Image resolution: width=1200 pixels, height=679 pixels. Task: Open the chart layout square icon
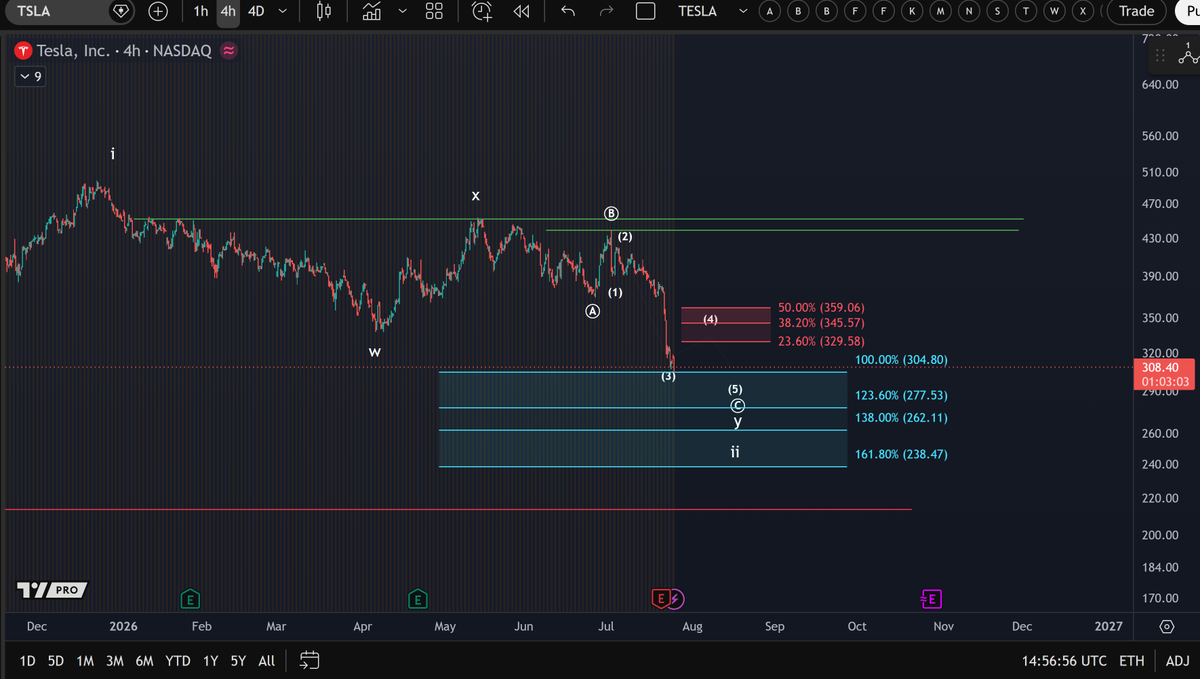pos(645,11)
